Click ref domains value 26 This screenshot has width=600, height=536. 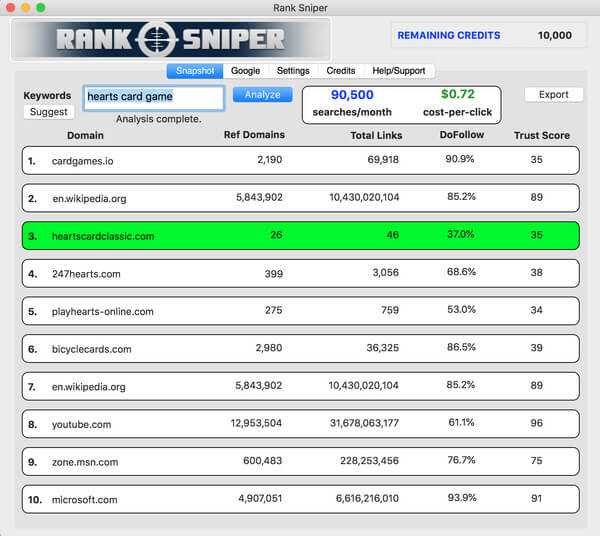pyautogui.click(x=276, y=235)
